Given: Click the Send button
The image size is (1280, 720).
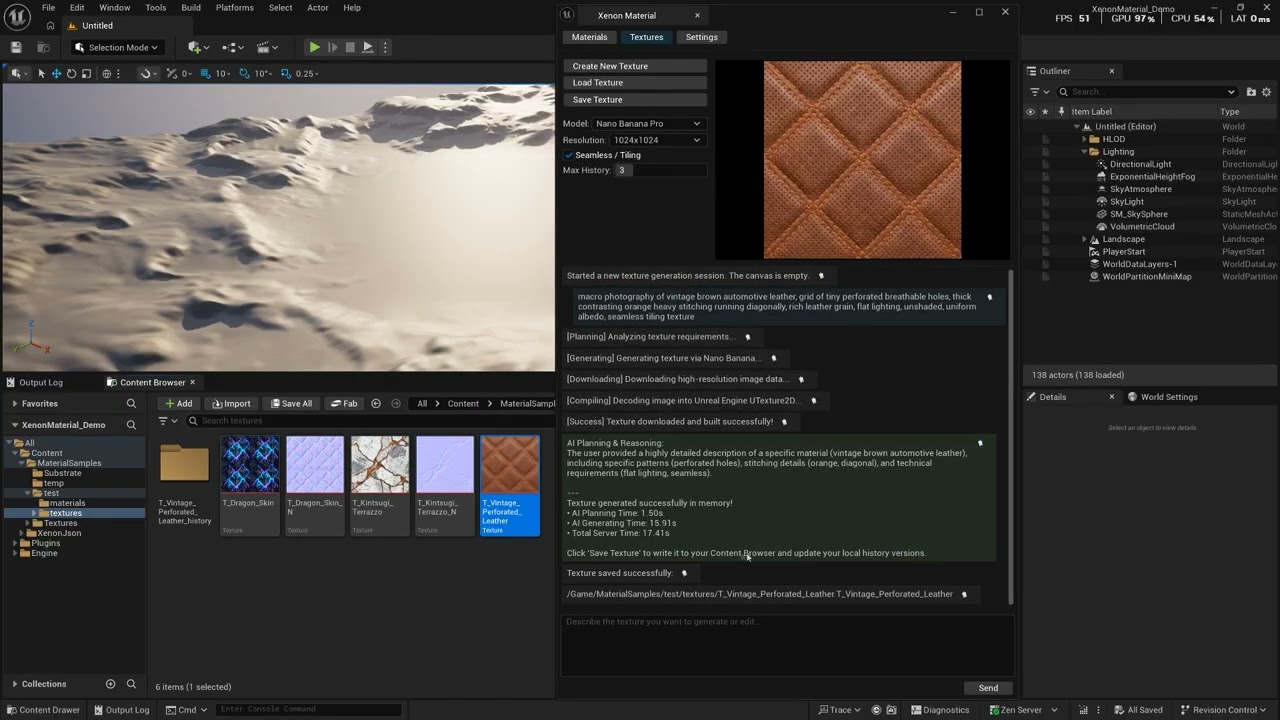Looking at the screenshot, I should (988, 688).
